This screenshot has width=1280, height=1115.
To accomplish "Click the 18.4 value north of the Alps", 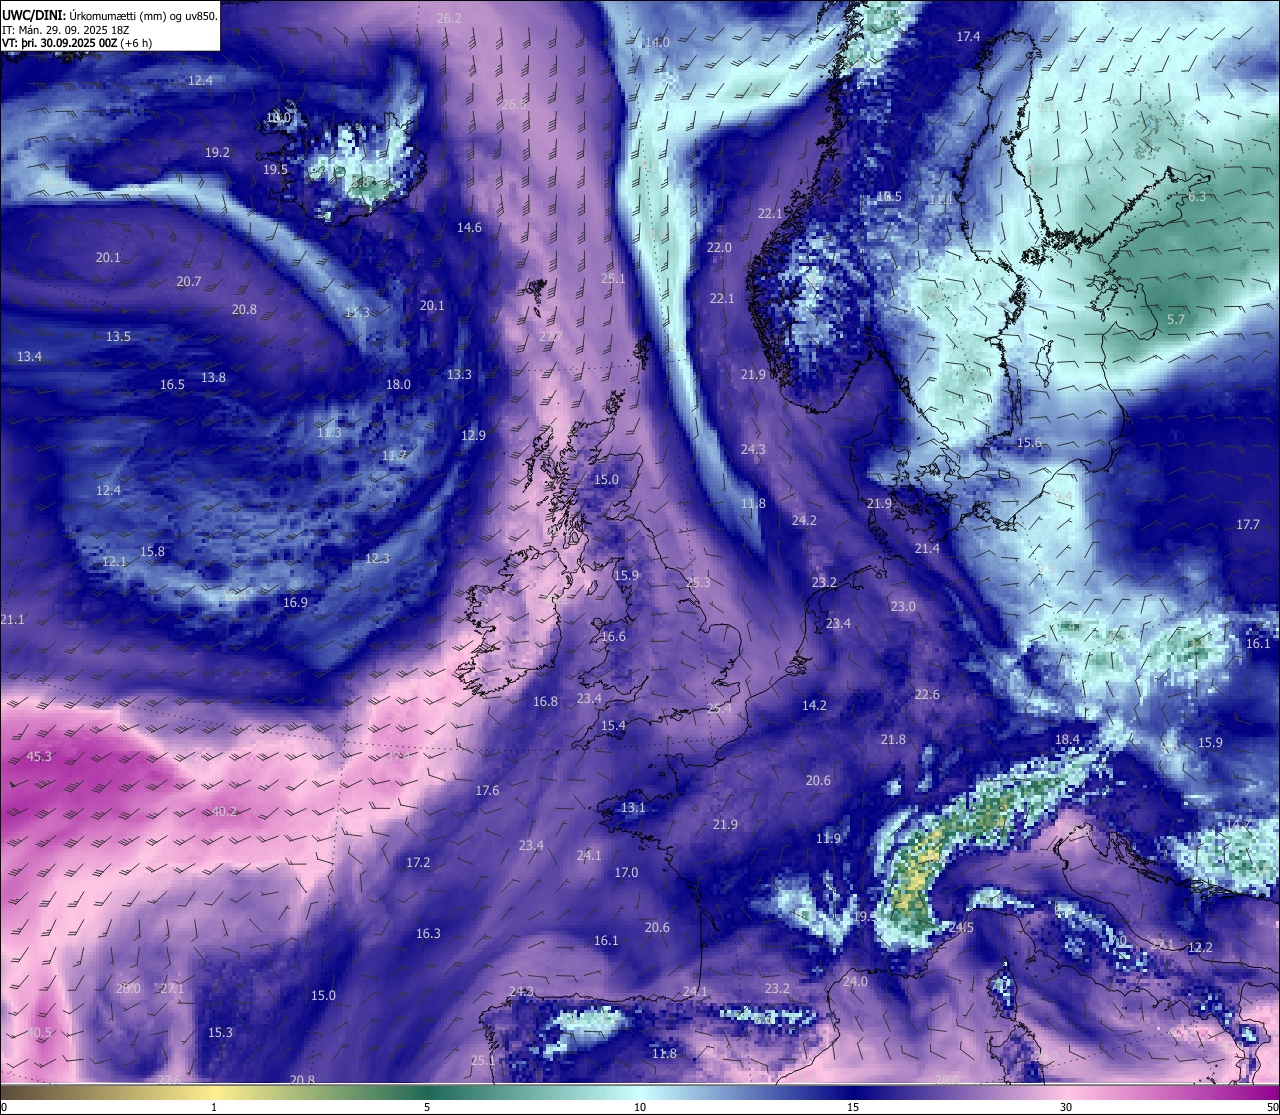I will [1067, 740].
